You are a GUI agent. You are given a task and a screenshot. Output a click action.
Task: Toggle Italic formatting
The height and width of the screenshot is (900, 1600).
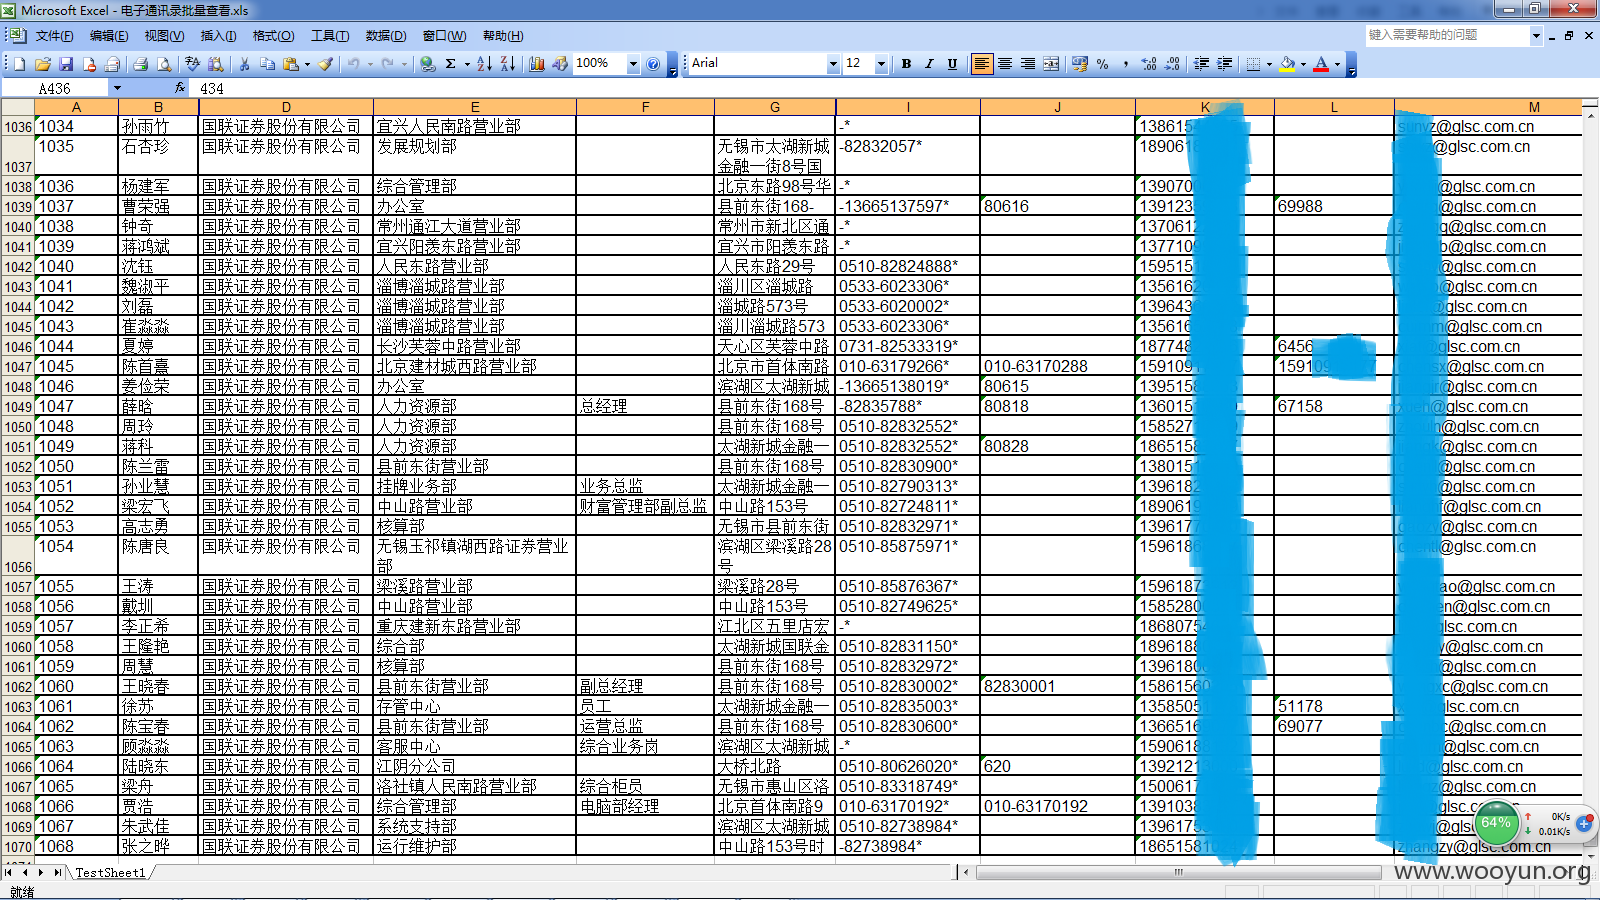tap(929, 64)
